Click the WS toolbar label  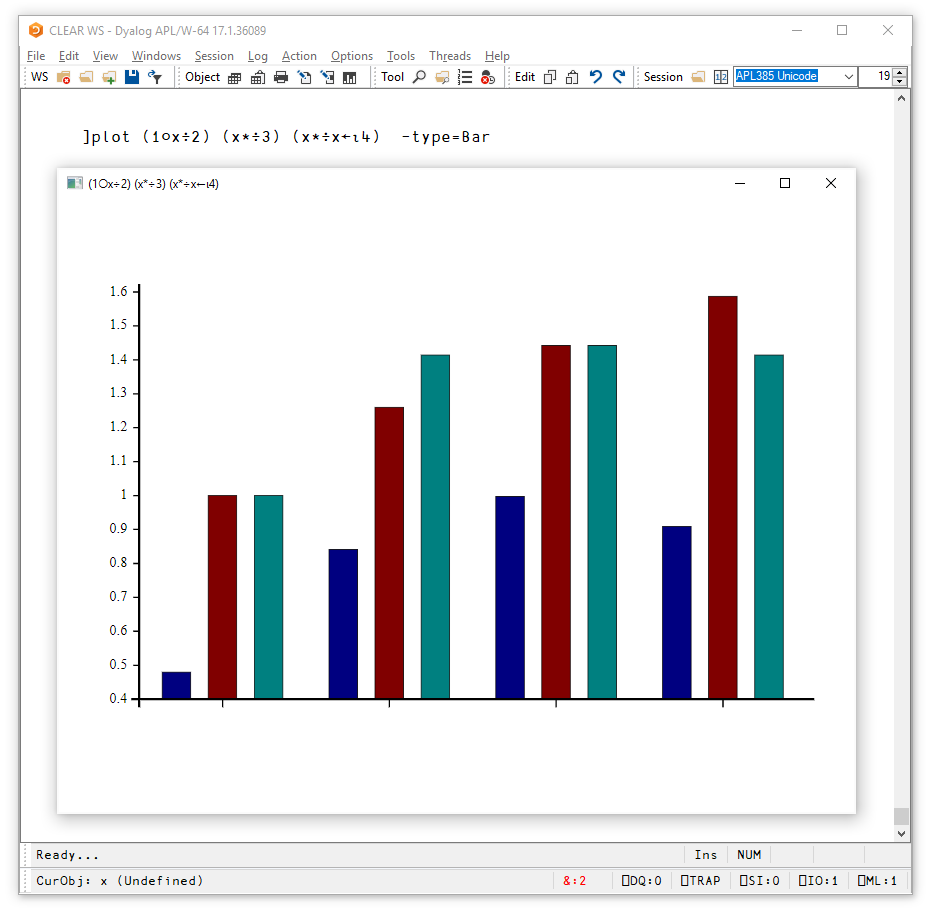click(39, 77)
